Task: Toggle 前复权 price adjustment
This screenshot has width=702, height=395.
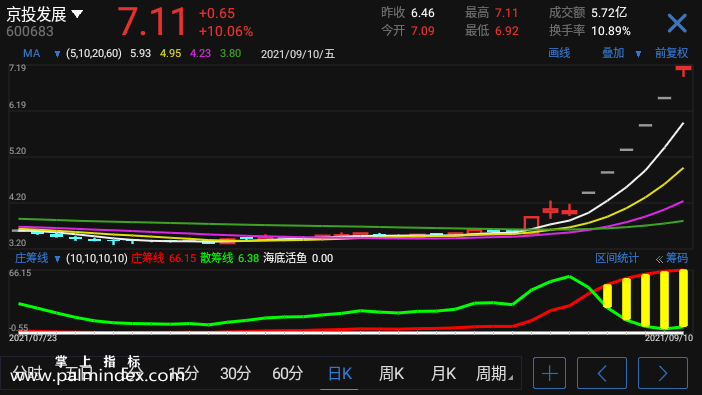Action: coord(671,53)
